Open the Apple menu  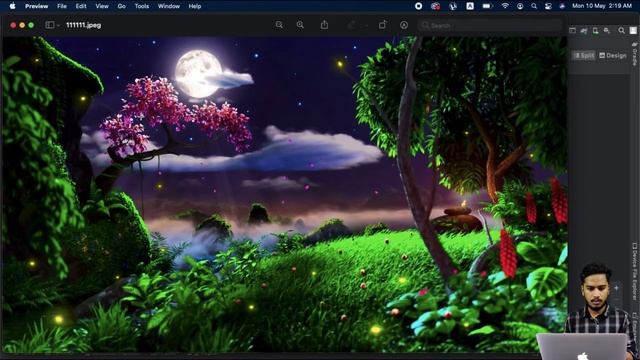coord(12,6)
